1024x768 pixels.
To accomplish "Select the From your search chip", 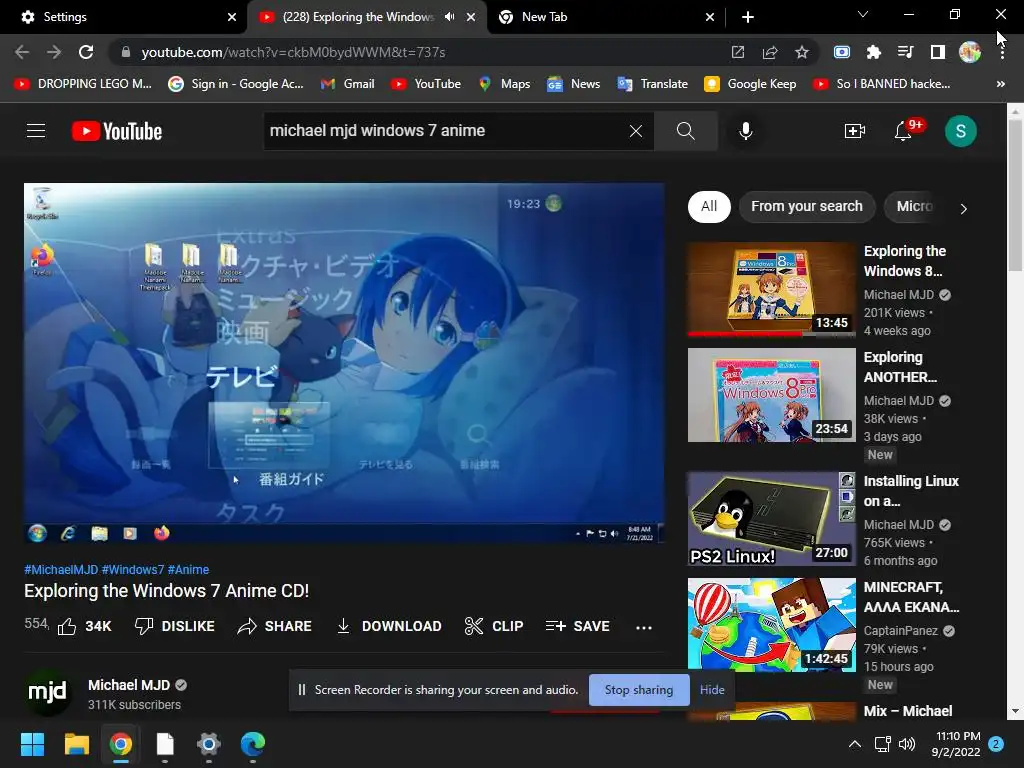I will 807,207.
